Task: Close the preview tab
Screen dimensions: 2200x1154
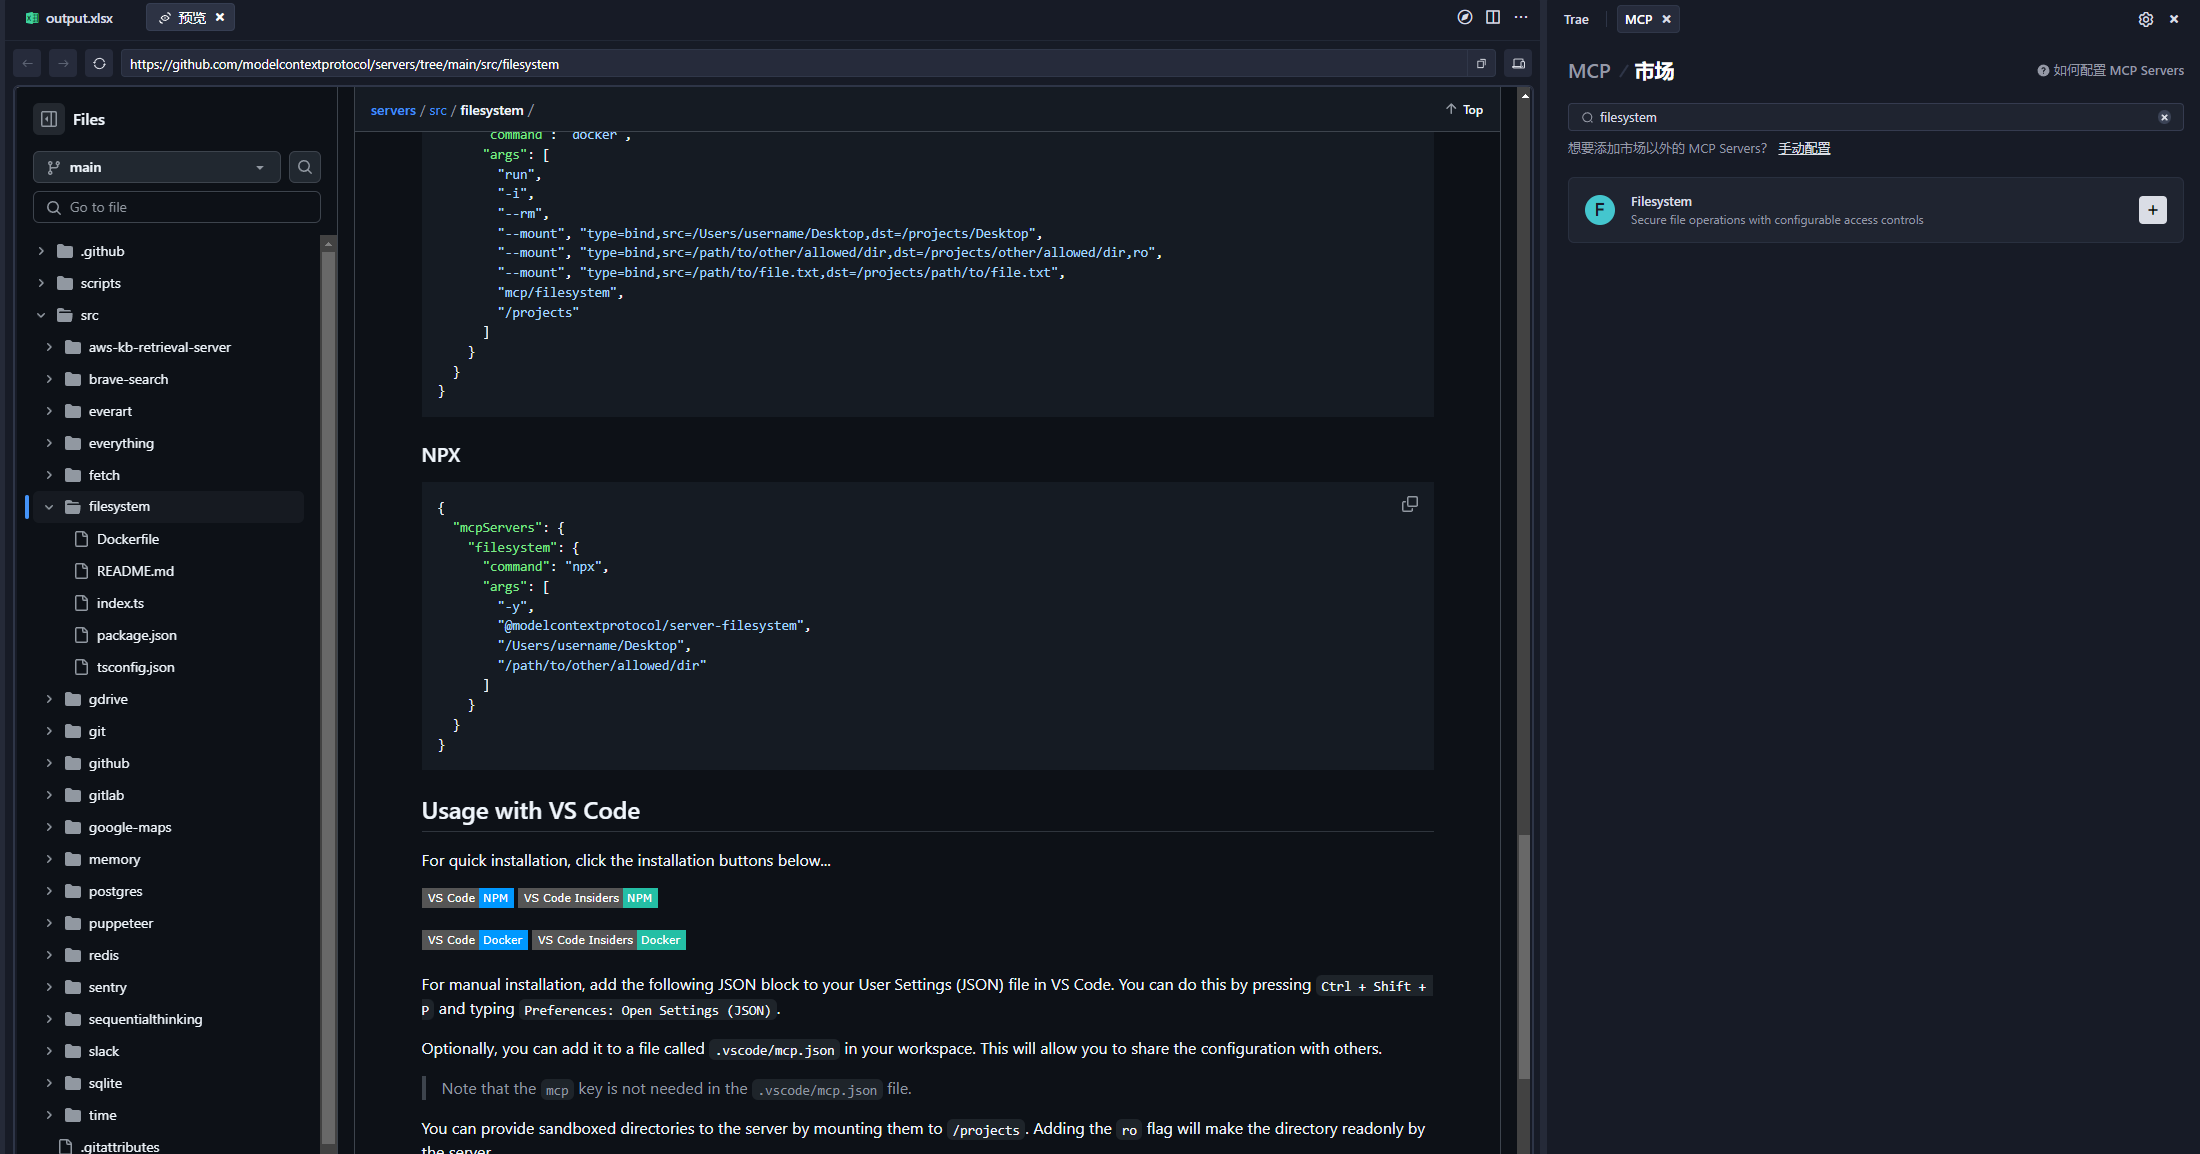Action: pyautogui.click(x=220, y=17)
